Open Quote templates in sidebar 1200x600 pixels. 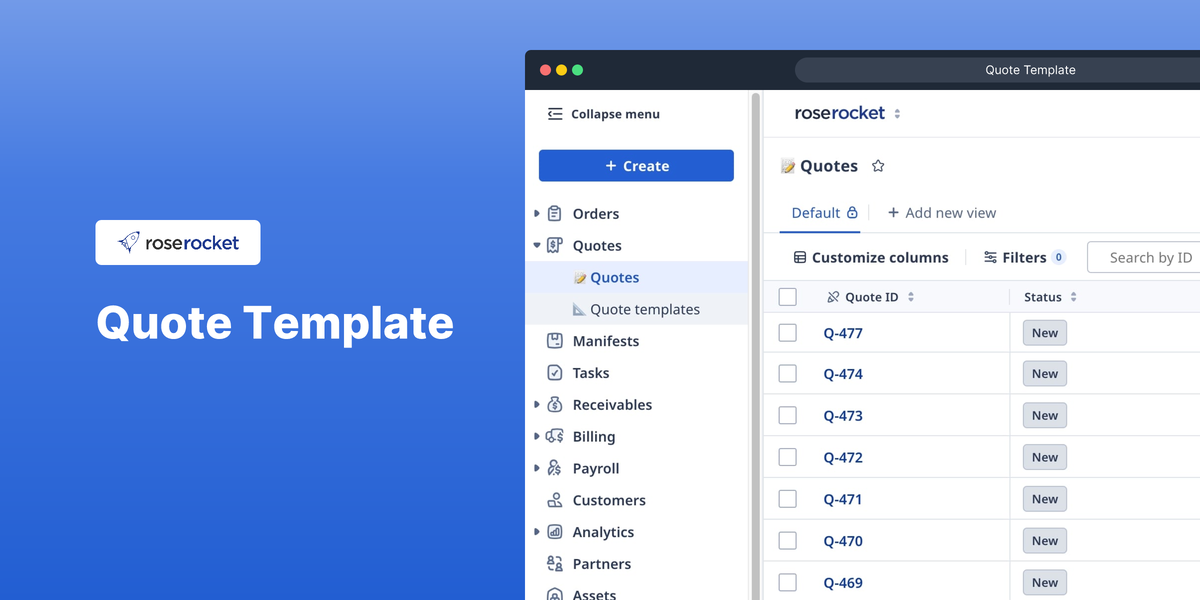click(x=644, y=310)
